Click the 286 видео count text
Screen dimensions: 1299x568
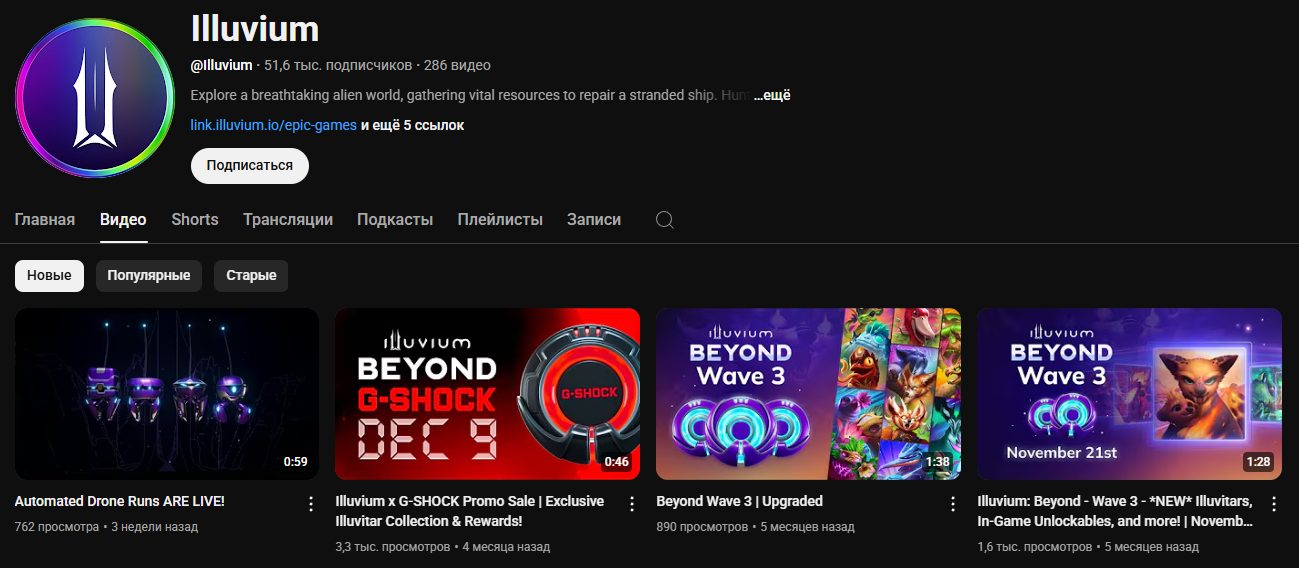click(x=457, y=65)
